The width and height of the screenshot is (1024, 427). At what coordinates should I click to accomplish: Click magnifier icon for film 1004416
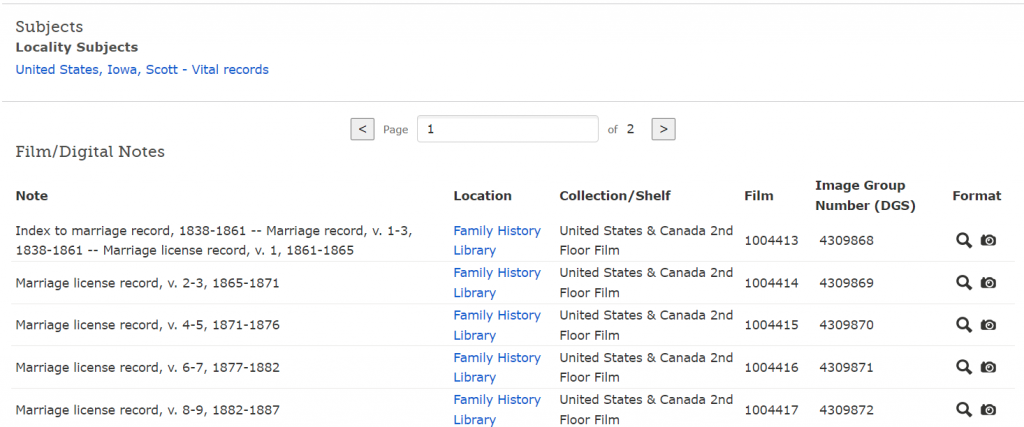pos(964,367)
